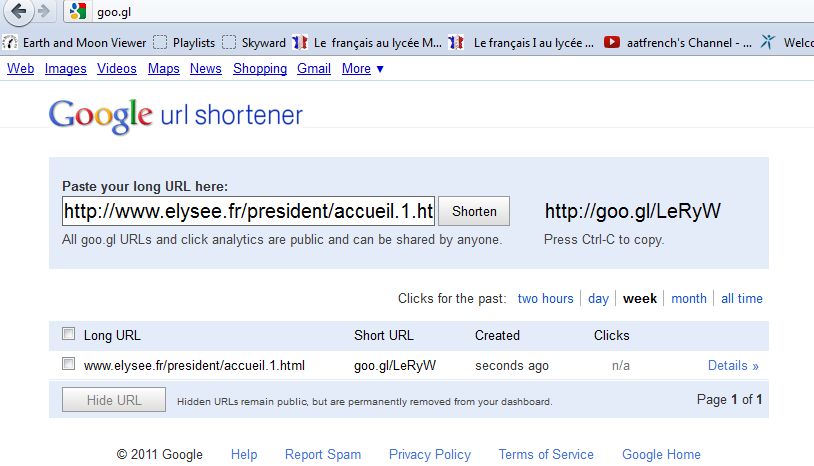This screenshot has width=814, height=466.
Task: Click the goo.gl/LeRyW short URL table cell
Action: [395, 366]
